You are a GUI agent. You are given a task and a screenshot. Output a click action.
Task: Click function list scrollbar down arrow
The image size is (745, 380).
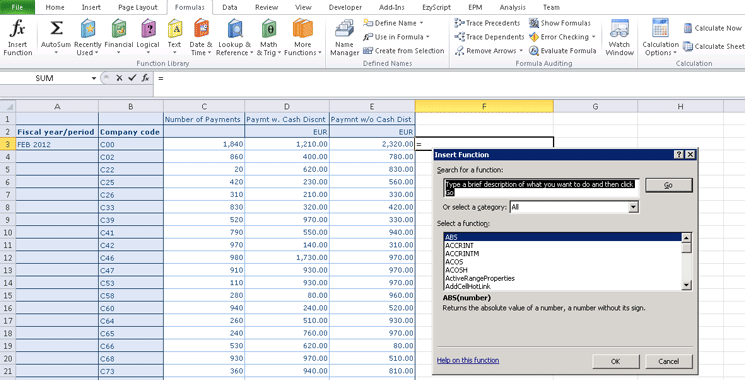(687, 285)
